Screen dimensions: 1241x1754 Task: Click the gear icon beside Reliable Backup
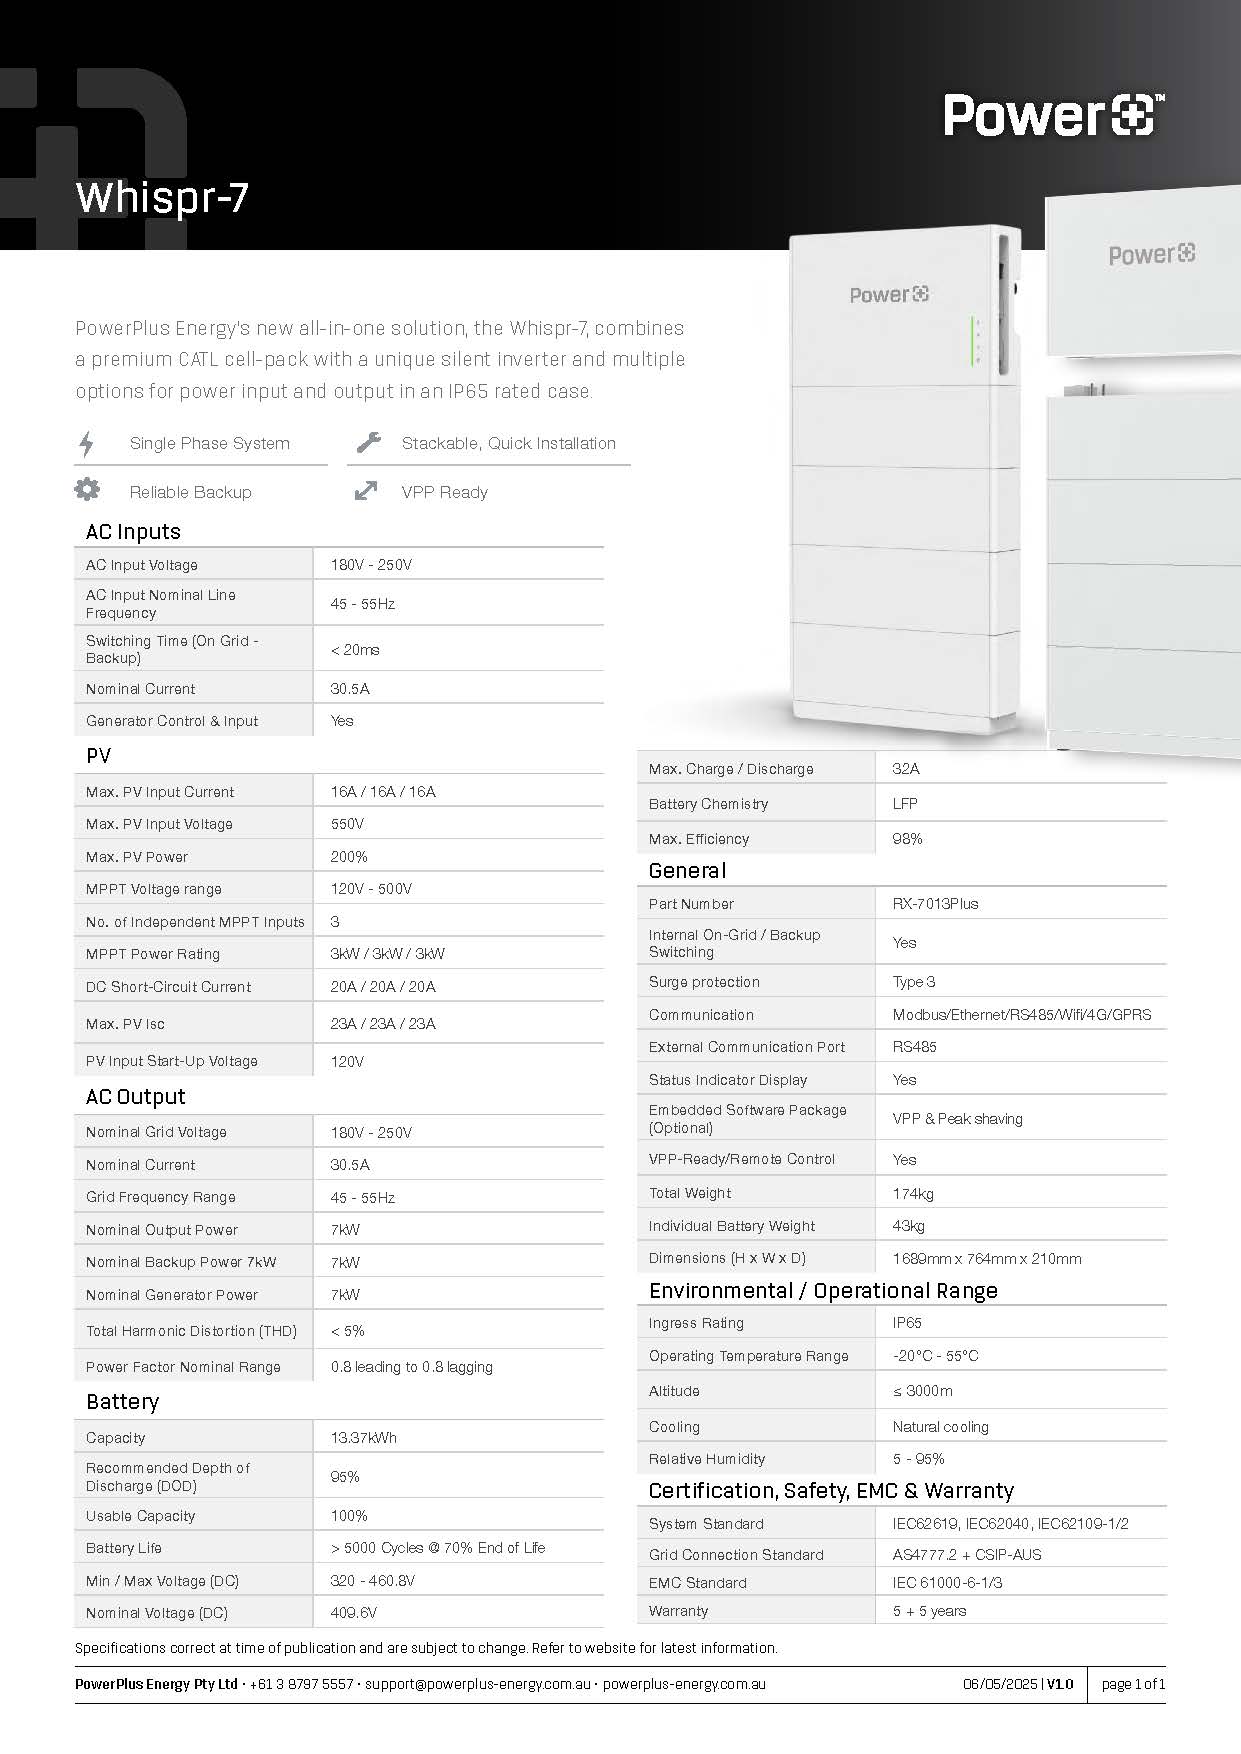87,490
